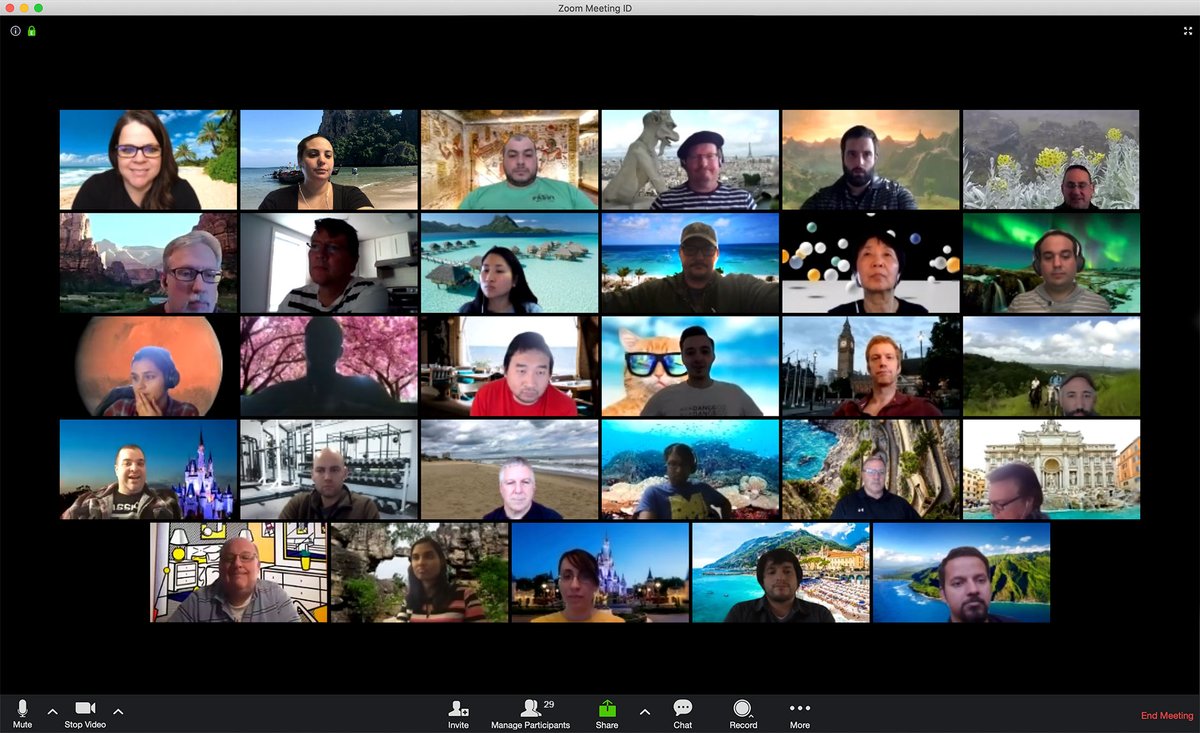Image resolution: width=1200 pixels, height=733 pixels.
Task: Select participant with floating spheres background
Action: [x=871, y=263]
